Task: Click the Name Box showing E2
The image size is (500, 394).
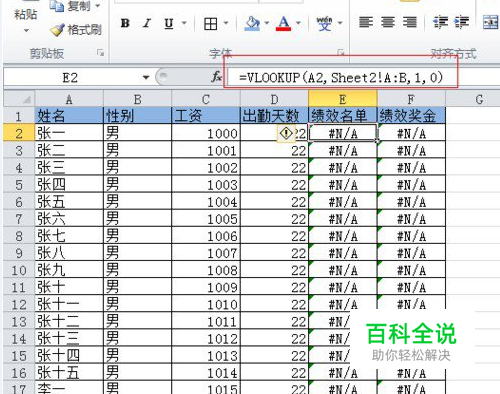Action: point(71,78)
